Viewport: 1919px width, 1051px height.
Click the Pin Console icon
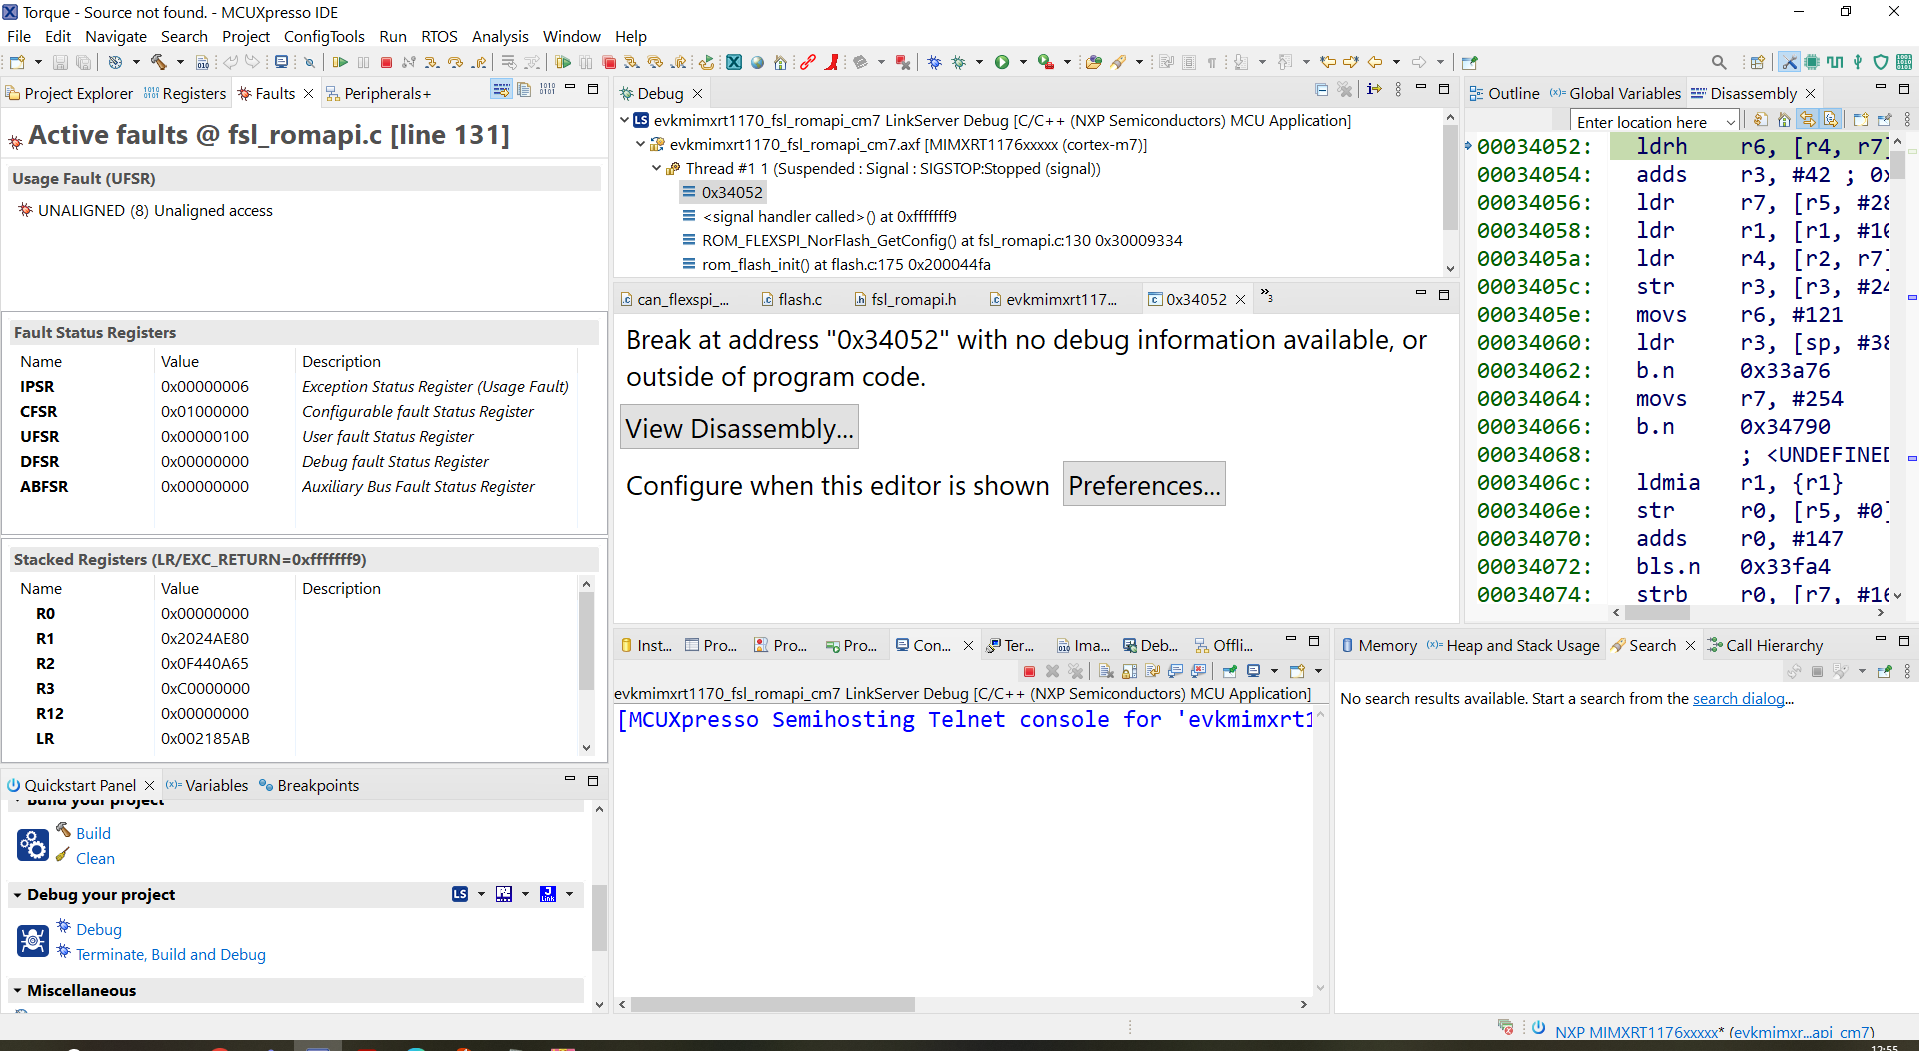1229,671
